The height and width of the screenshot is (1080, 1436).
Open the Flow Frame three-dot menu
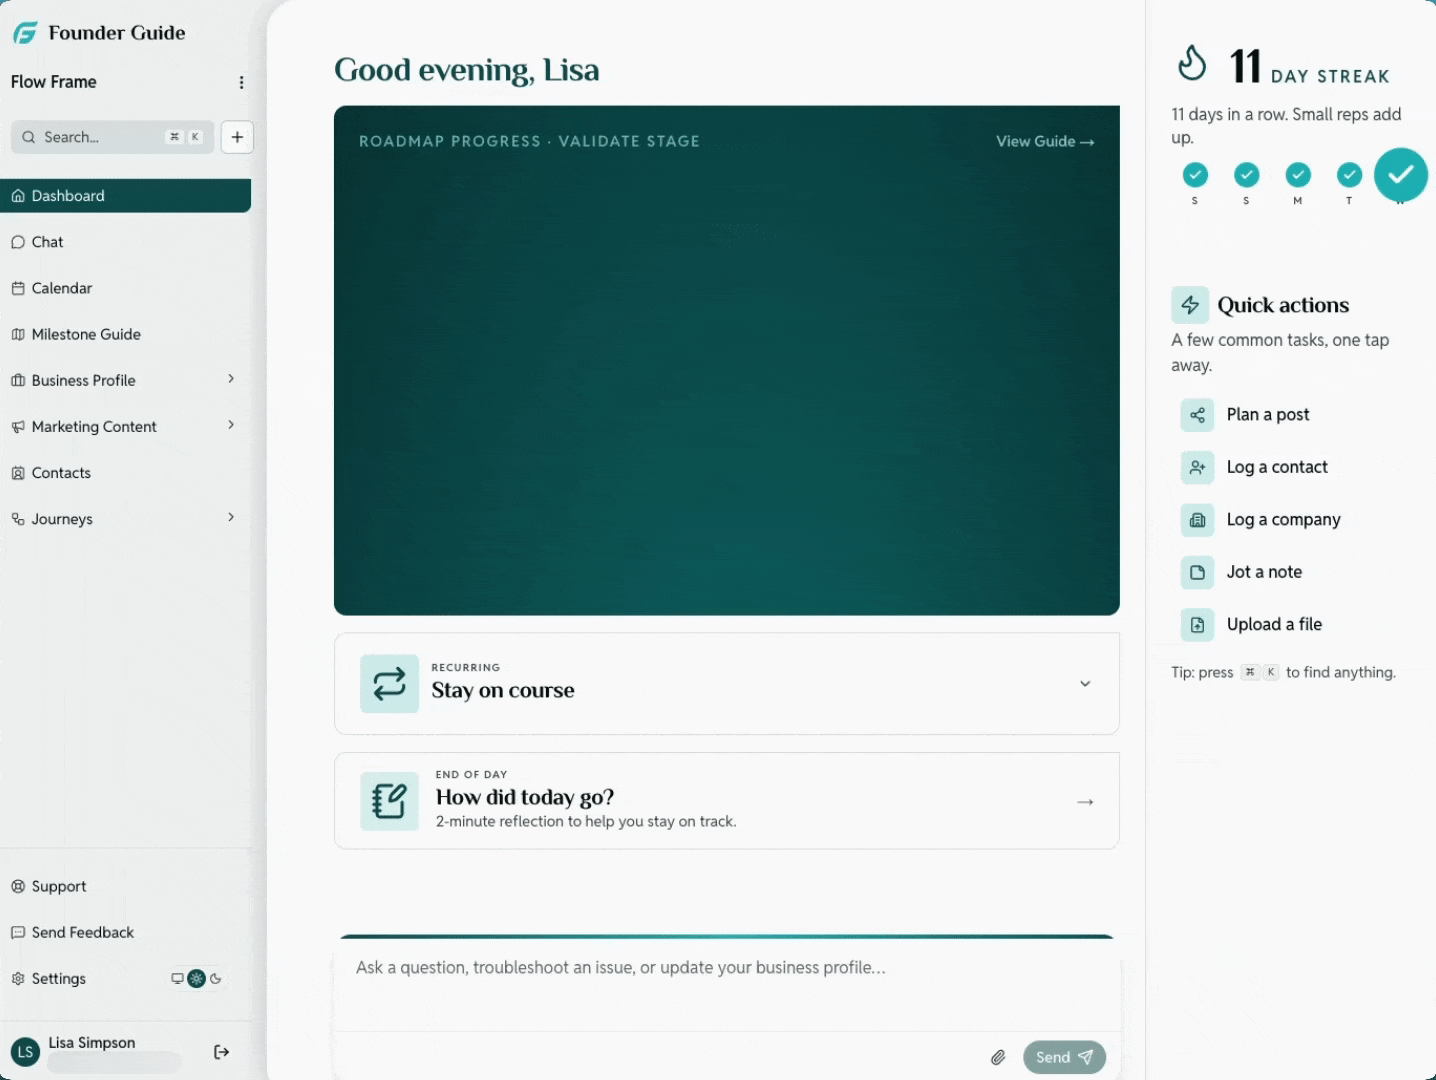[x=241, y=82]
